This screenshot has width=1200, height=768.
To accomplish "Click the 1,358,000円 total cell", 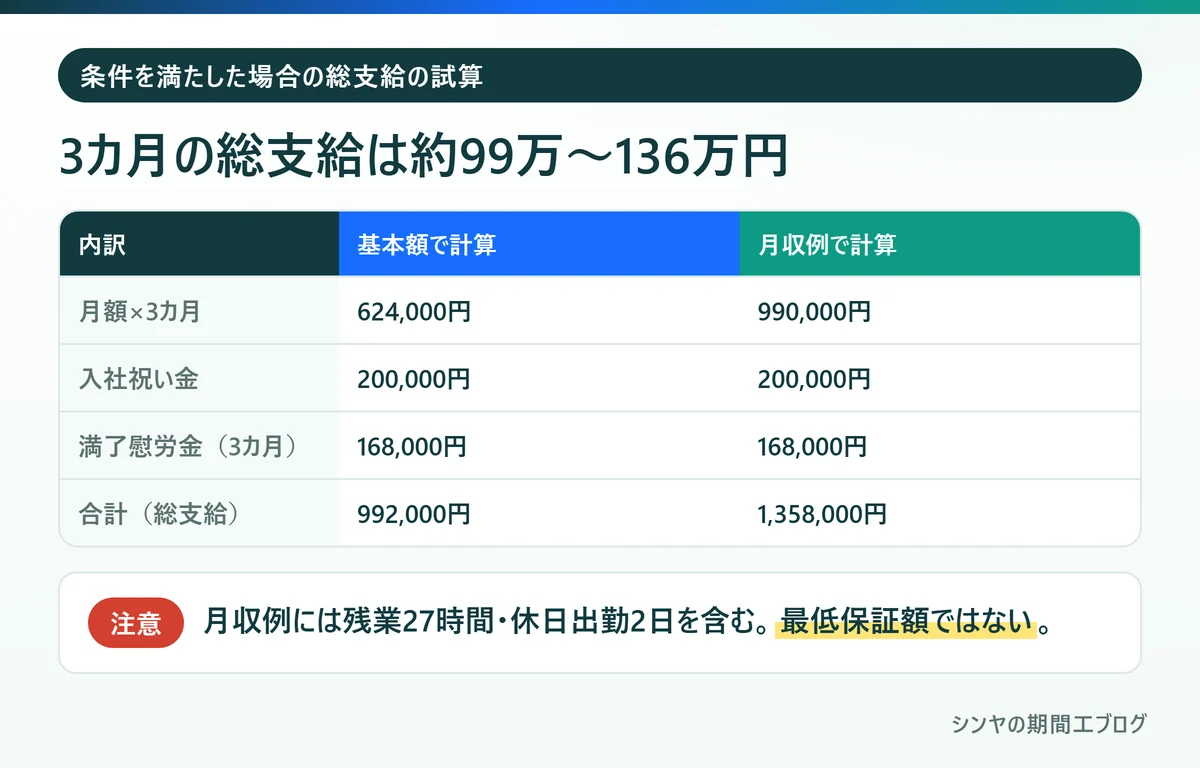I will (822, 514).
